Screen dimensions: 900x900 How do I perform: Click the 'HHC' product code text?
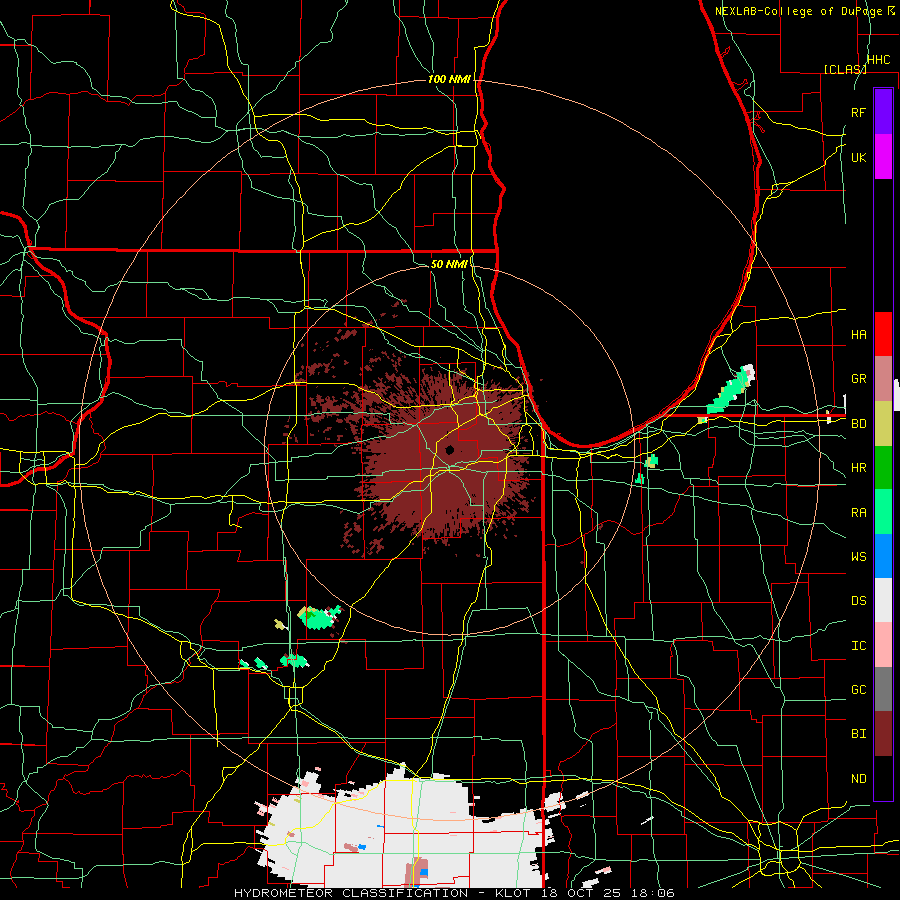click(879, 60)
